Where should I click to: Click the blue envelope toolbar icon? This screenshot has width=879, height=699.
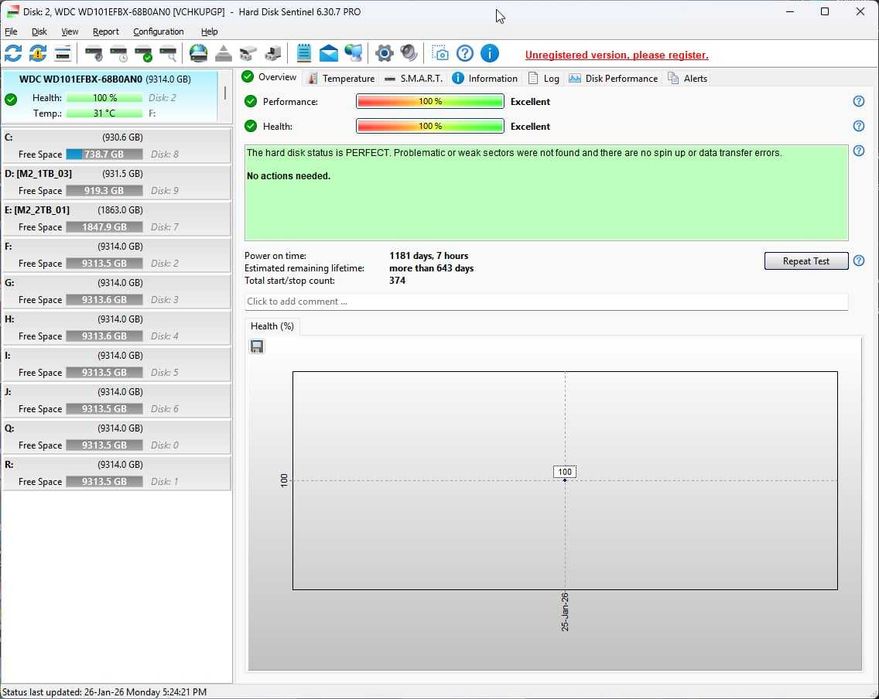329,54
